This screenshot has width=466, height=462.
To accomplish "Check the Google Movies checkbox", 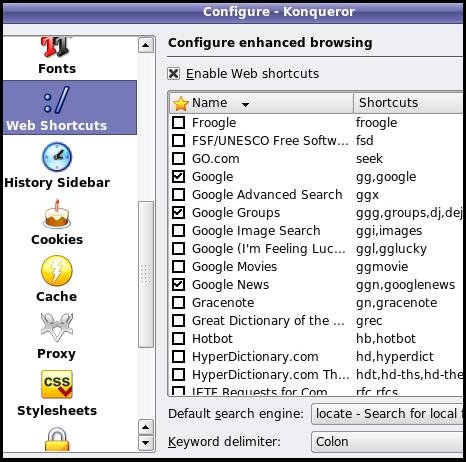I will tap(178, 266).
